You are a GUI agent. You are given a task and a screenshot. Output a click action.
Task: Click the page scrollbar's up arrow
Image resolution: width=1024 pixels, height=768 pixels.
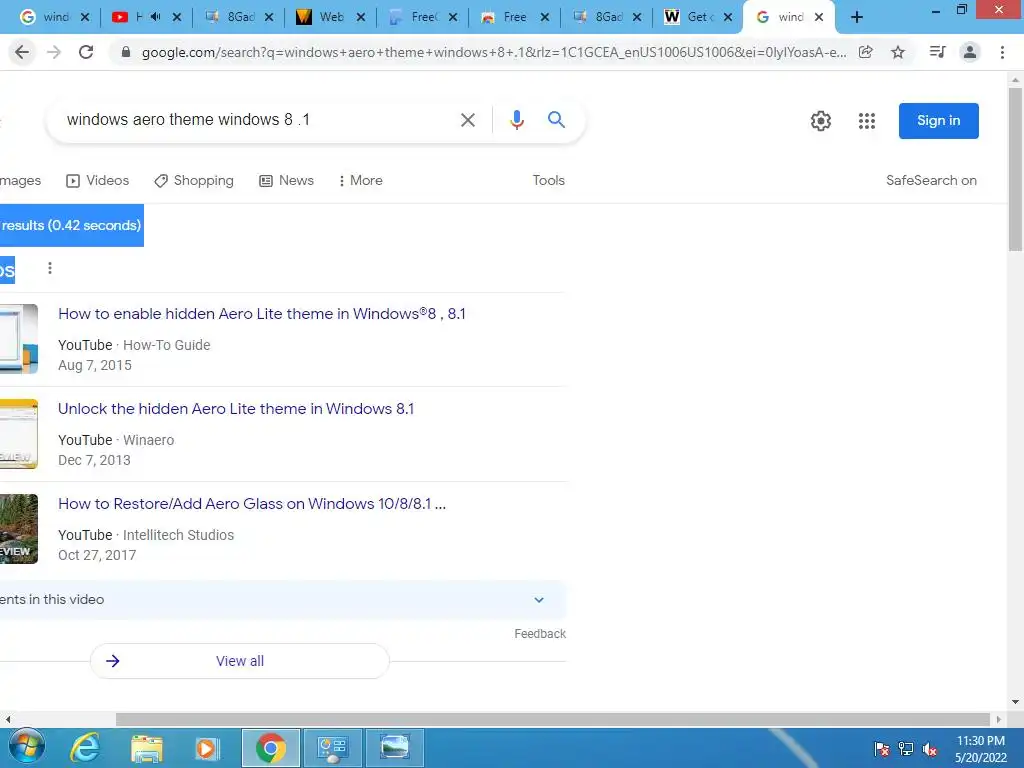(x=1015, y=80)
